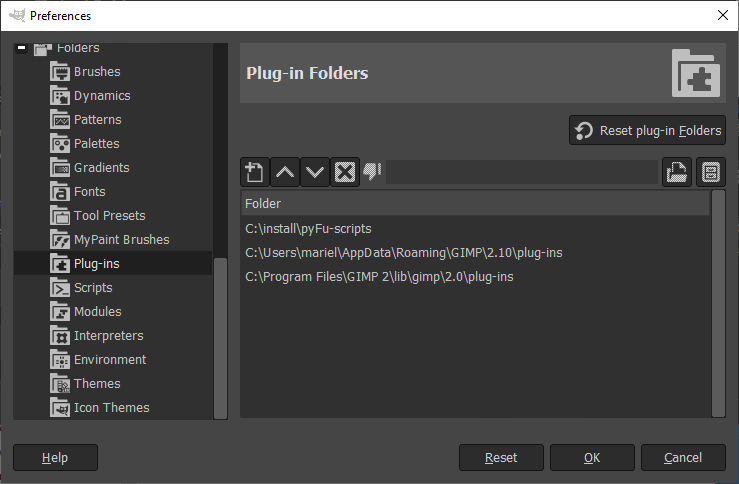Collapse the Folders tree node

pyautogui.click(x=21, y=48)
